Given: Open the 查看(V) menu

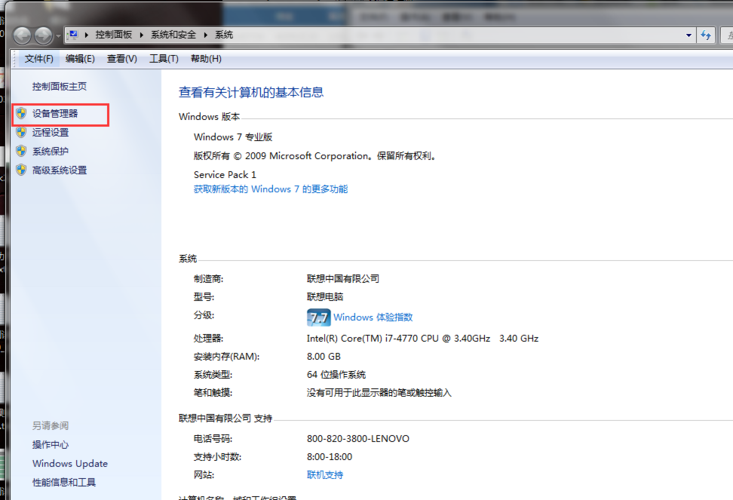Looking at the screenshot, I should [x=122, y=59].
